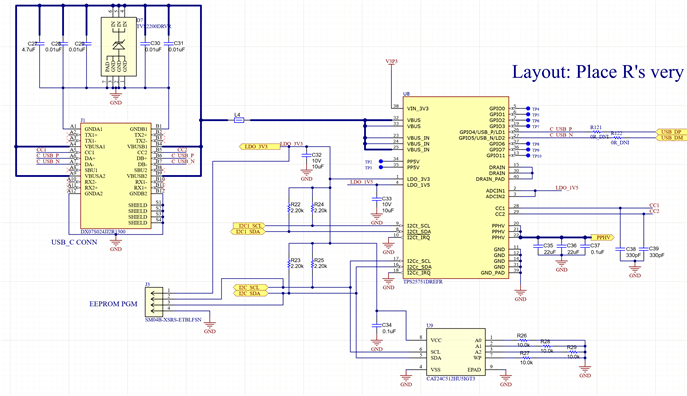
Task: Click the LDO_3V3 yellow net port
Action: point(259,146)
